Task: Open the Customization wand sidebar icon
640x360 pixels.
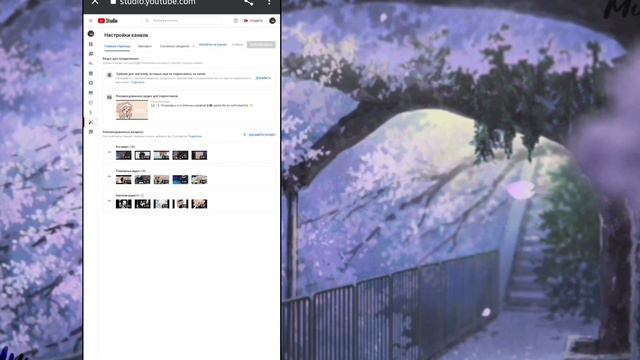Action: click(91, 122)
